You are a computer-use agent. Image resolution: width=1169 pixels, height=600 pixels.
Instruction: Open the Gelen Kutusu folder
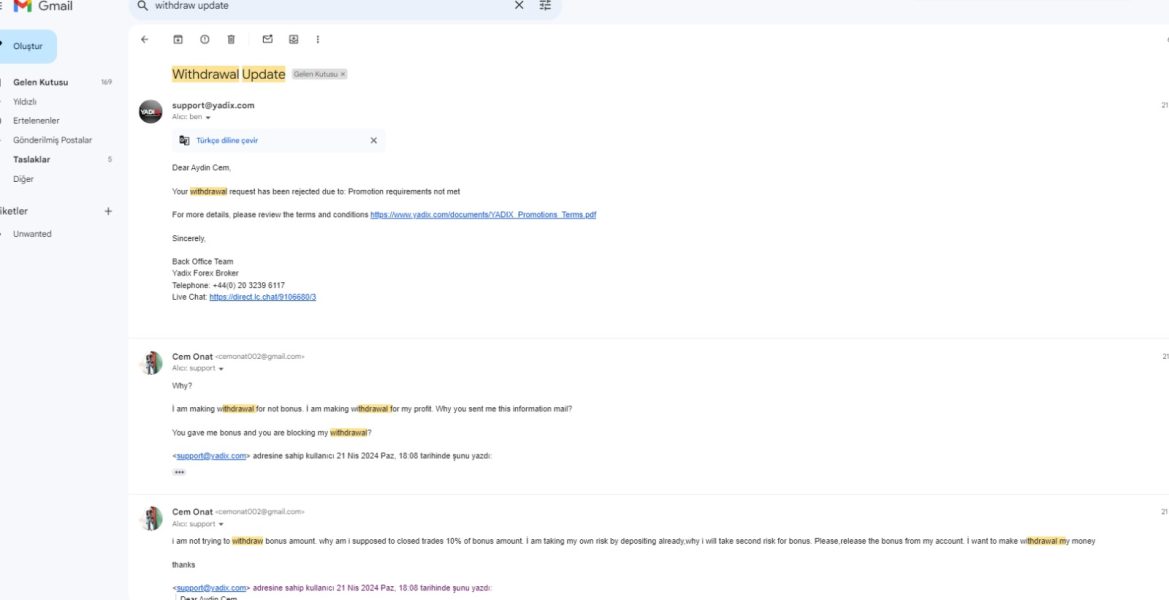[40, 82]
